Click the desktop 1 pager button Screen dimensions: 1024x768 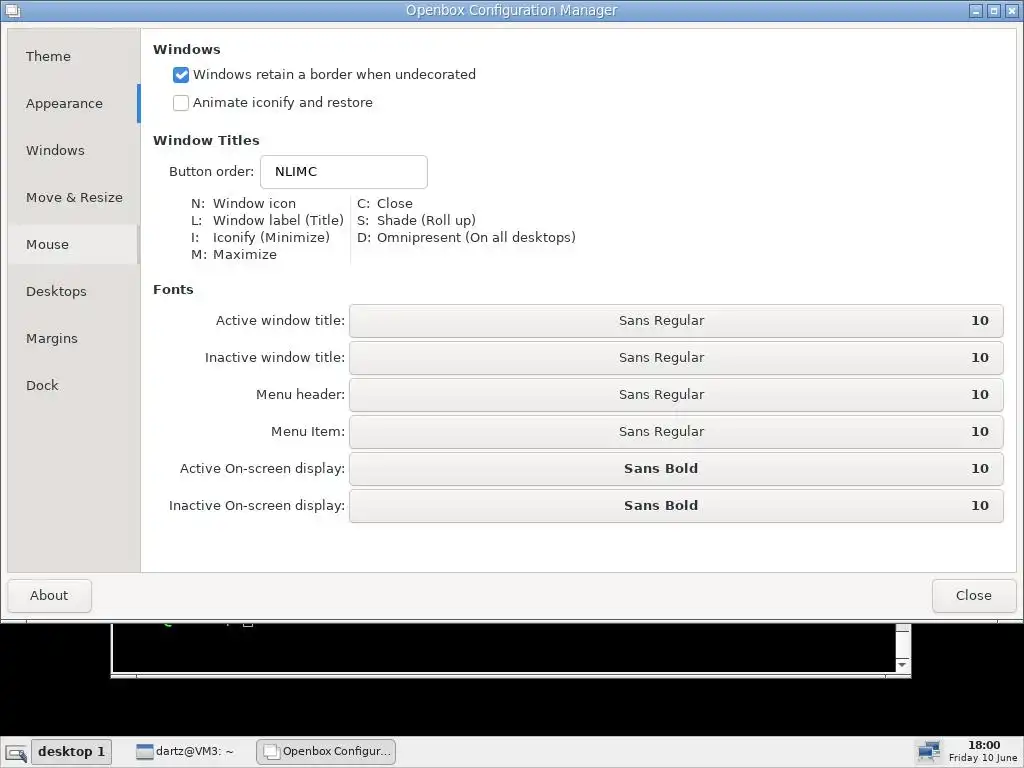[72, 752]
